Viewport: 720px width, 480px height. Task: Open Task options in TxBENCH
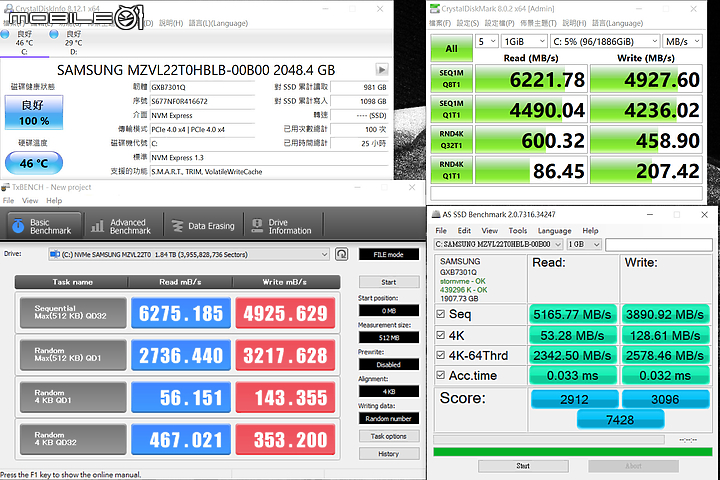tap(388, 436)
